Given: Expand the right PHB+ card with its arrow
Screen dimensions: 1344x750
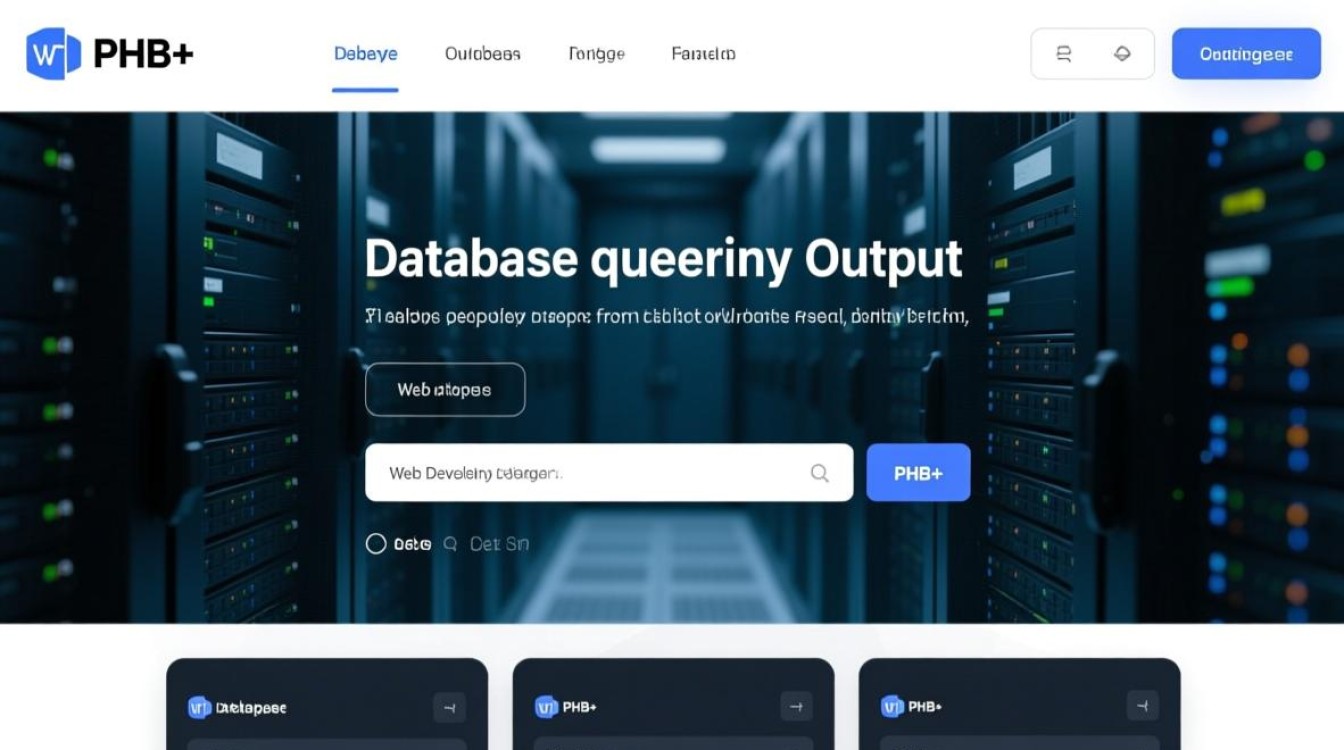Looking at the screenshot, I should tap(1142, 708).
